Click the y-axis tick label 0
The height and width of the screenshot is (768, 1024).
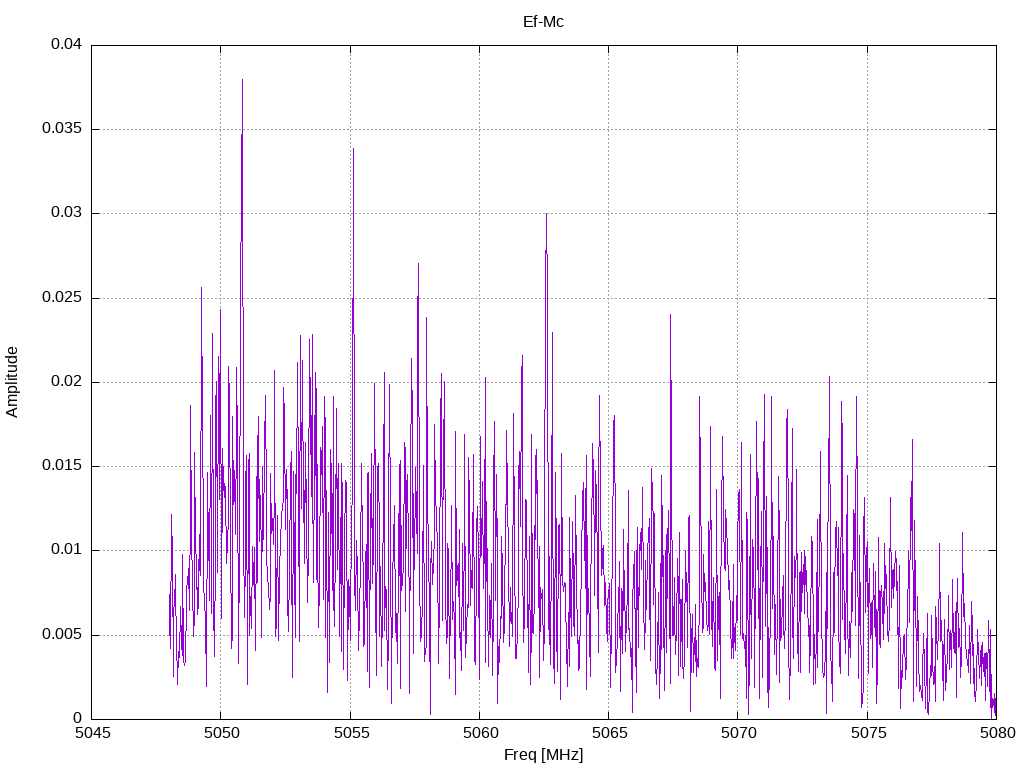tap(77, 718)
